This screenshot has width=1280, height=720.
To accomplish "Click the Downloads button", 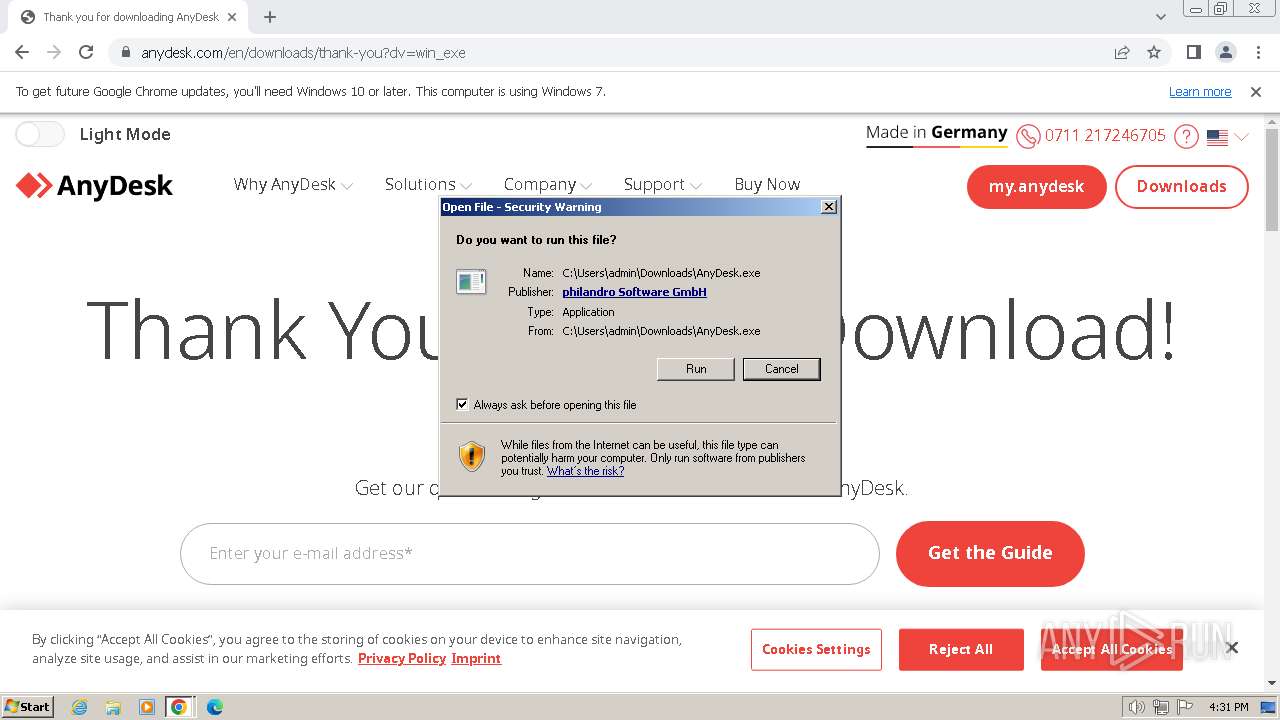I will coord(1181,187).
